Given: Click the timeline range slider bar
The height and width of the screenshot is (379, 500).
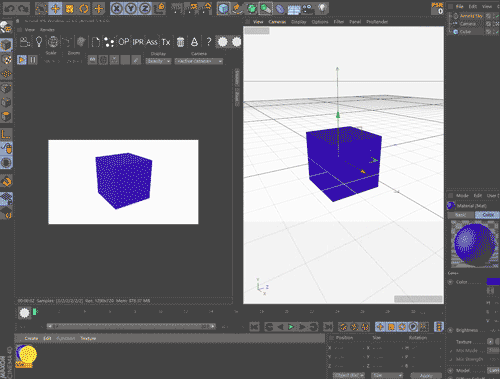Looking at the screenshot, I should tap(131, 326).
